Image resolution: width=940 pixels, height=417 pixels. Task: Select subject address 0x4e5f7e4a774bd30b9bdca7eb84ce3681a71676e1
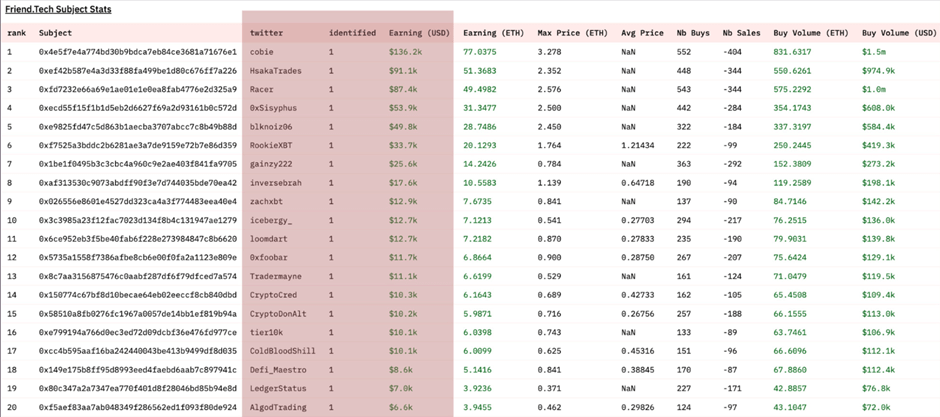(x=138, y=52)
